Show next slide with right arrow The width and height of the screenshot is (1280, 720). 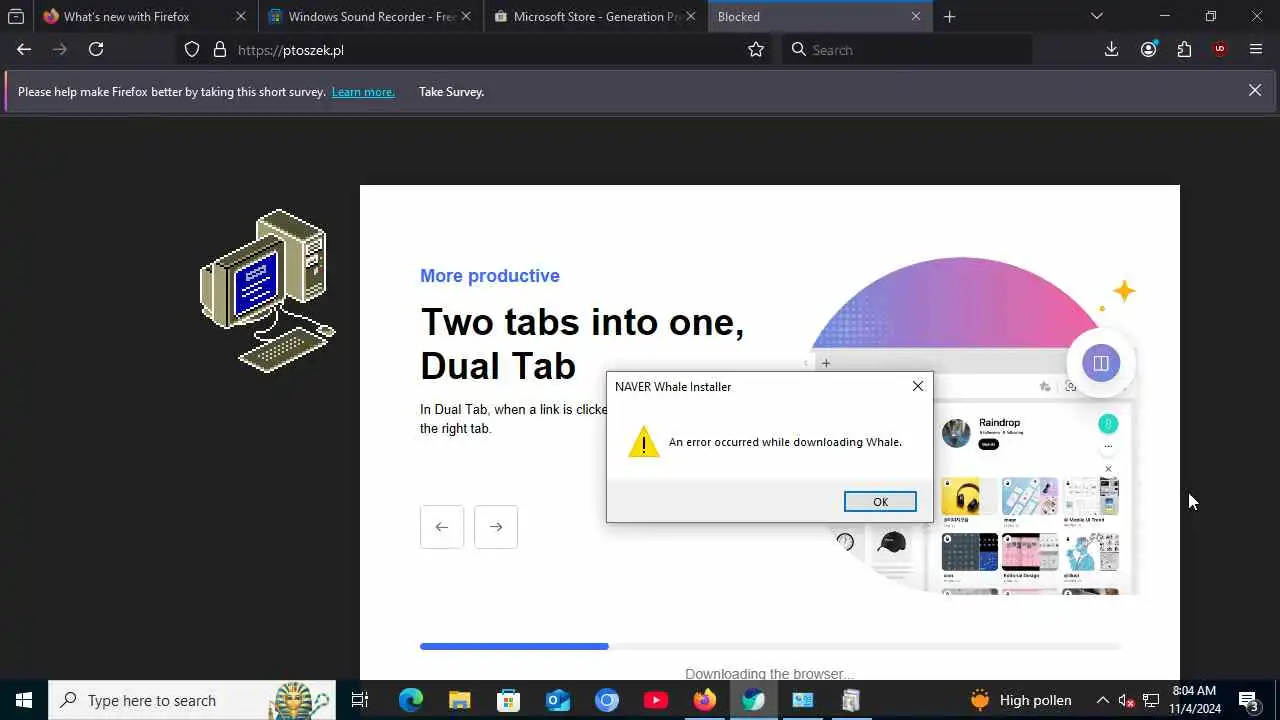tap(496, 527)
